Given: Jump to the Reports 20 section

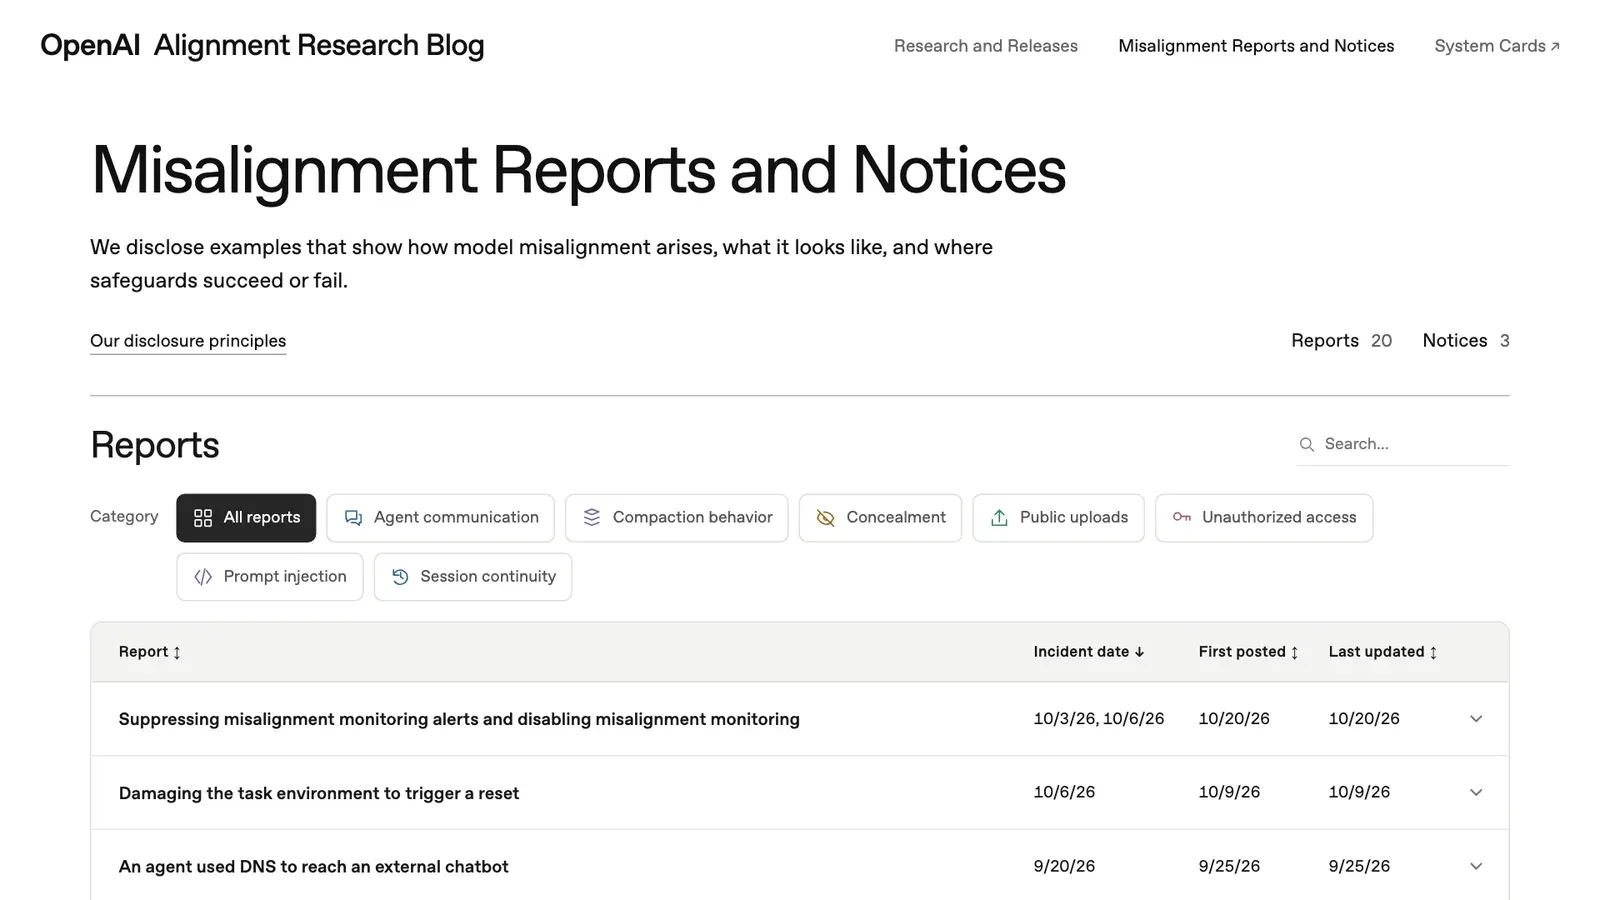Looking at the screenshot, I should 1341,341.
